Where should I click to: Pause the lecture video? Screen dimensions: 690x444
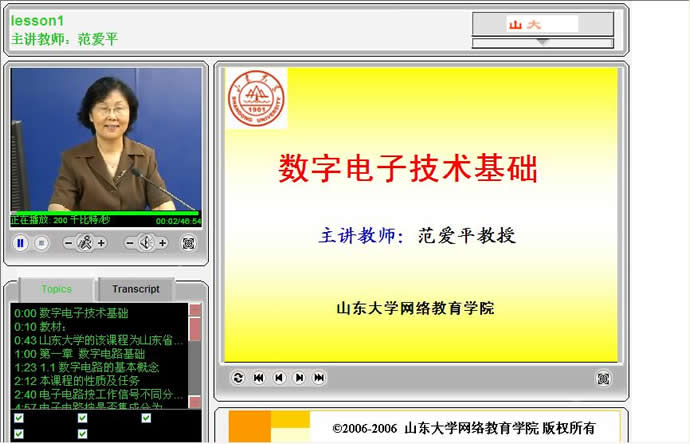tap(20, 243)
